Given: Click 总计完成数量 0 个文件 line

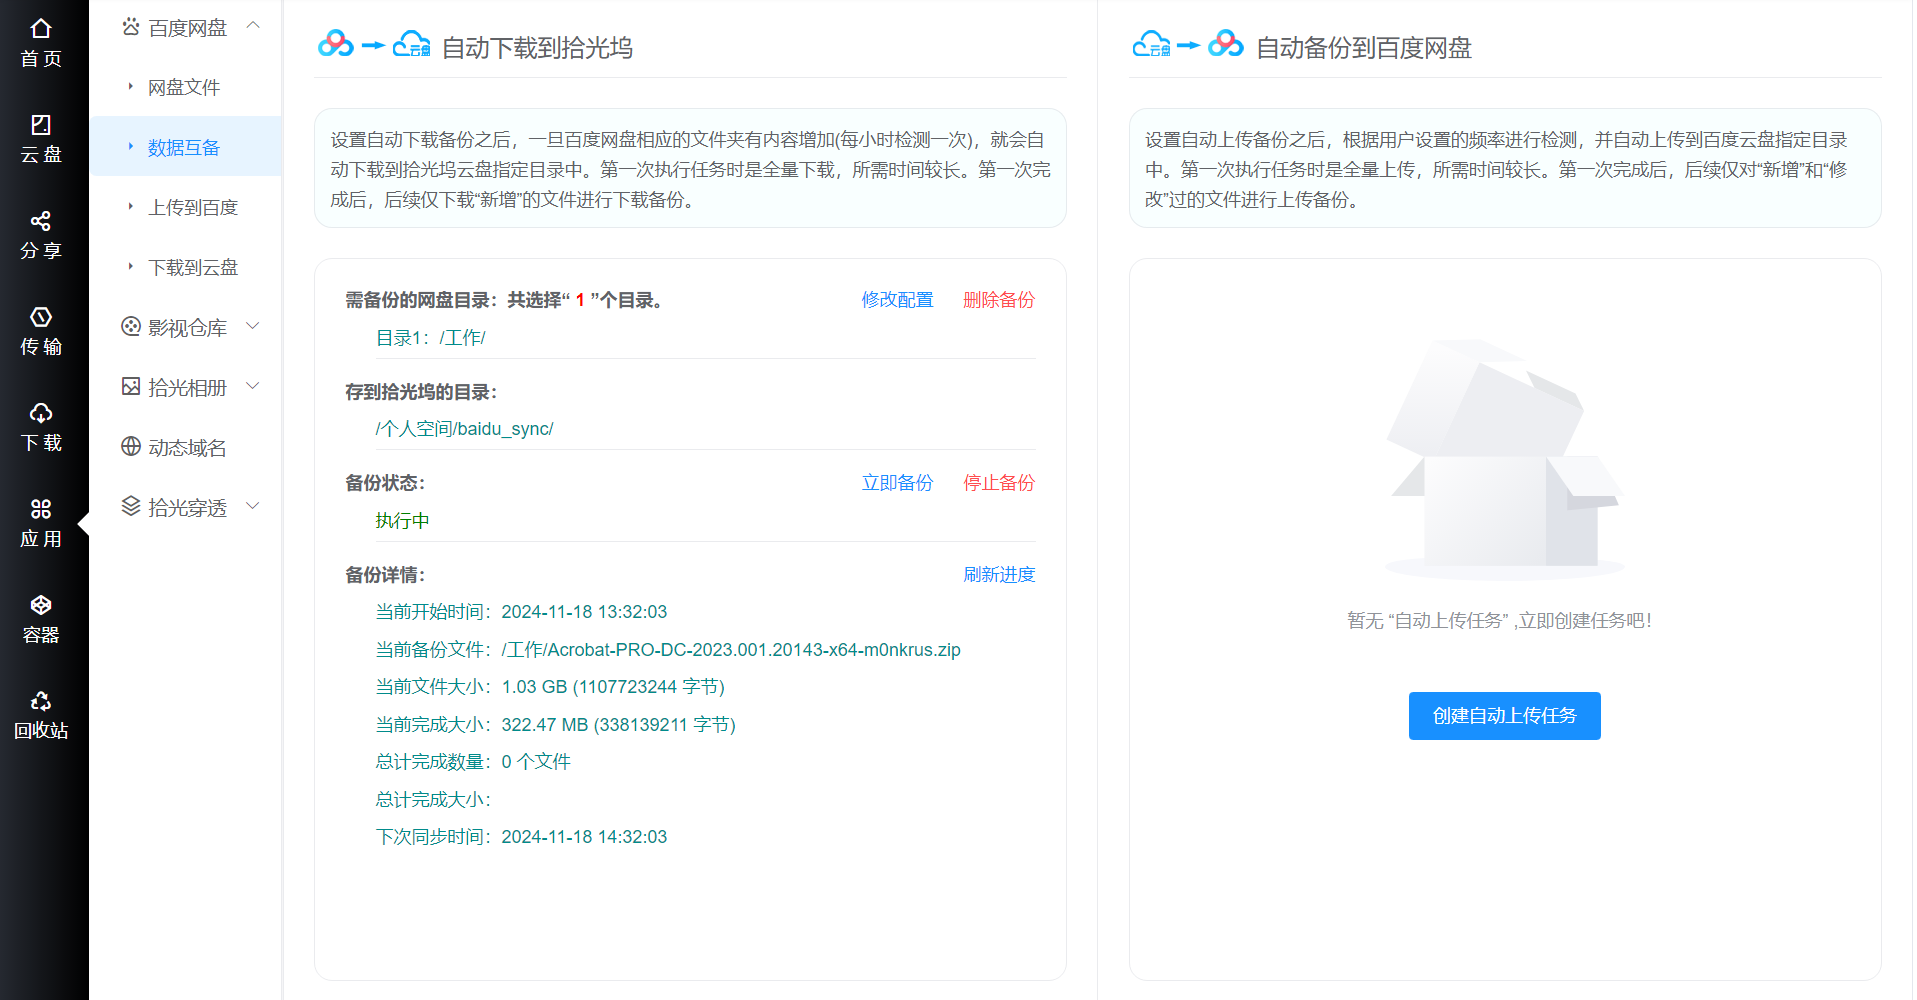Looking at the screenshot, I should pyautogui.click(x=473, y=762).
